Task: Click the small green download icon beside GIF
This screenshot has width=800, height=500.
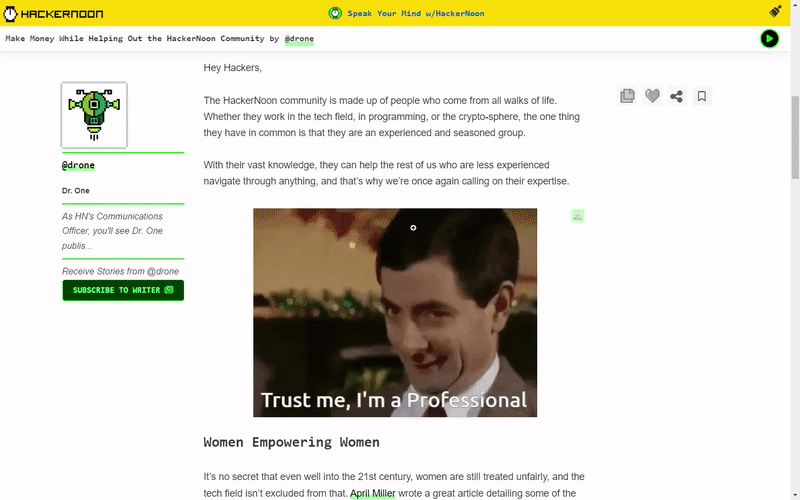Action: [577, 216]
